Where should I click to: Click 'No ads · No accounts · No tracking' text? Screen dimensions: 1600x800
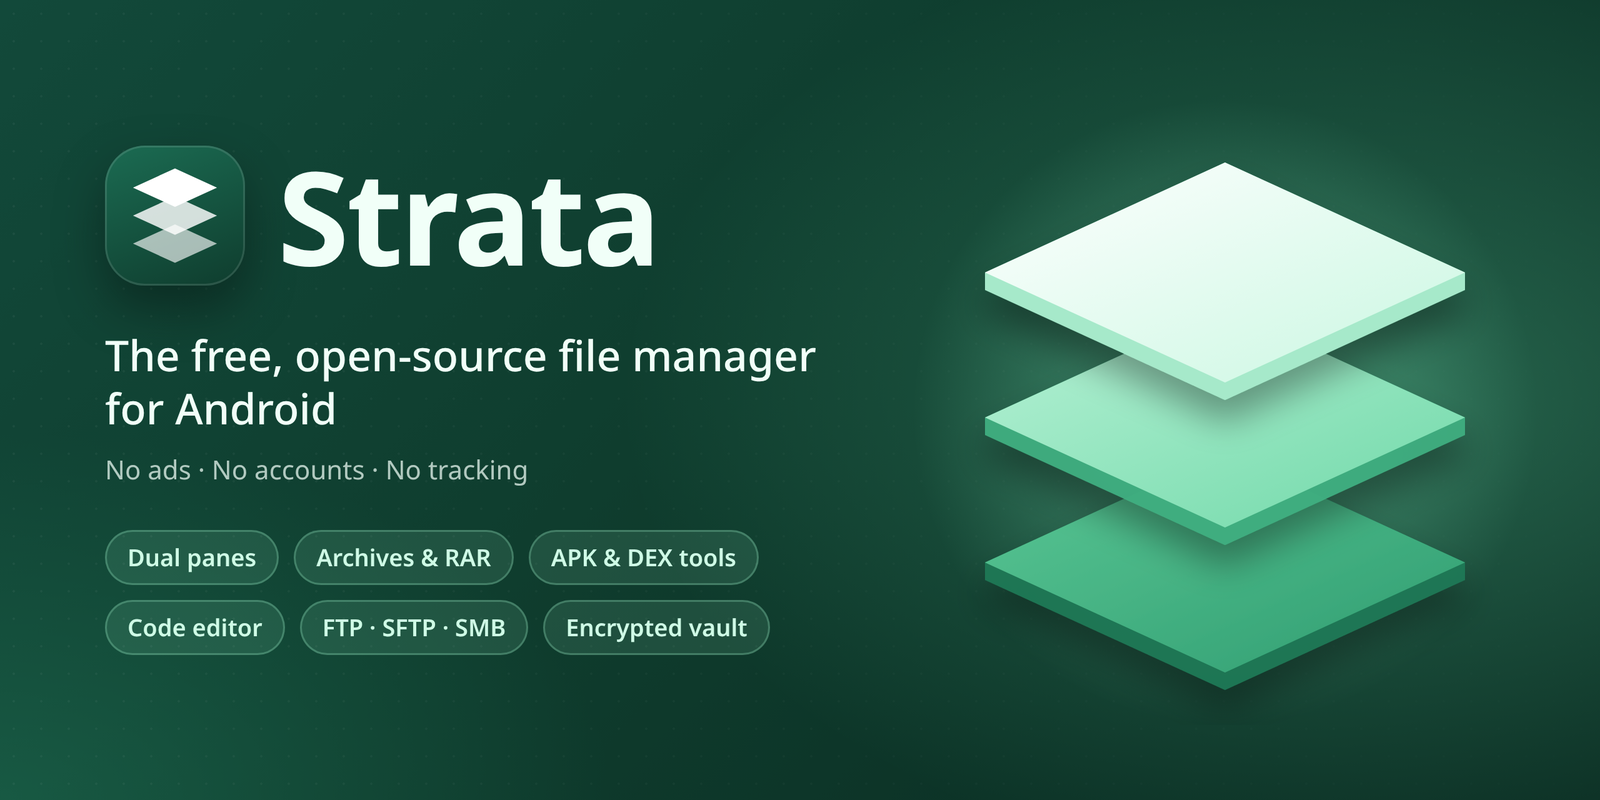[316, 470]
